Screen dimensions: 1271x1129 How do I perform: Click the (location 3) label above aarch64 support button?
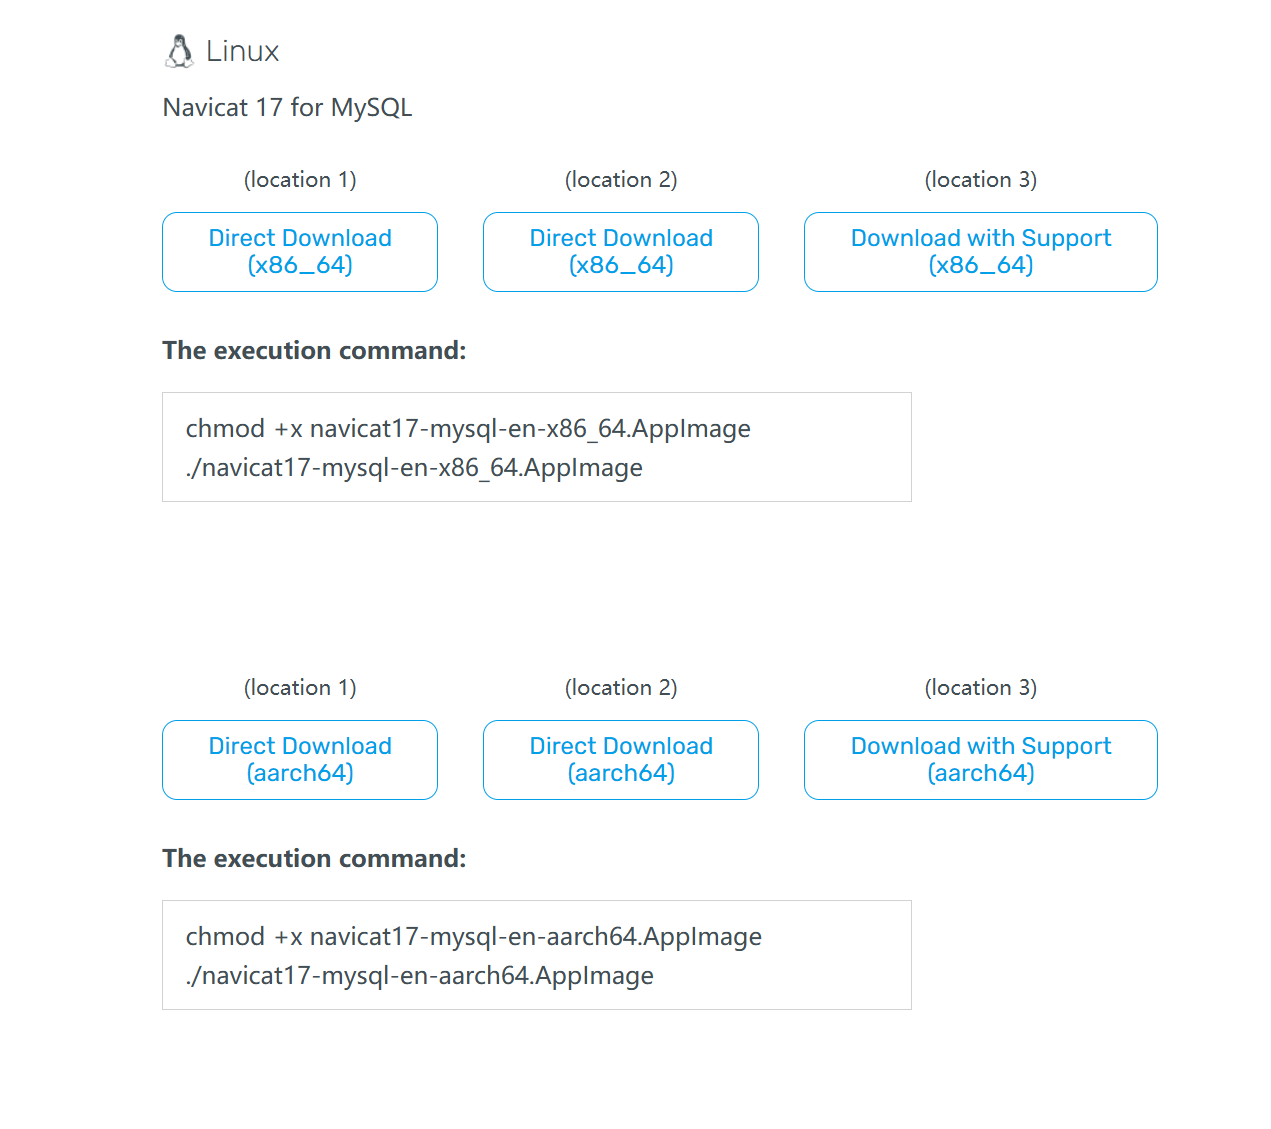[981, 688]
